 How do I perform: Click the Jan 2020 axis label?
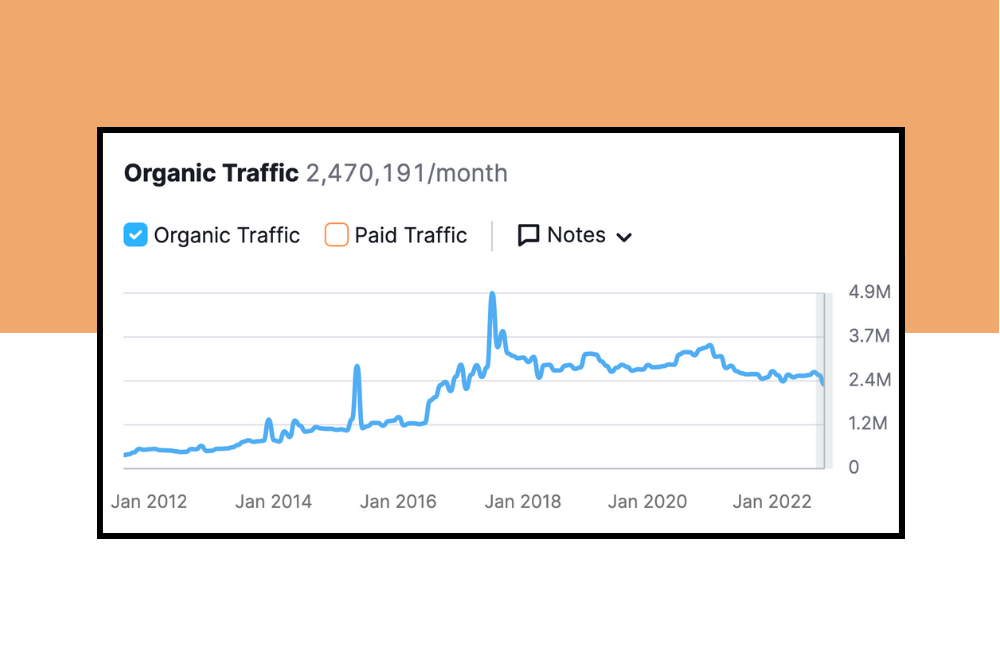(648, 501)
